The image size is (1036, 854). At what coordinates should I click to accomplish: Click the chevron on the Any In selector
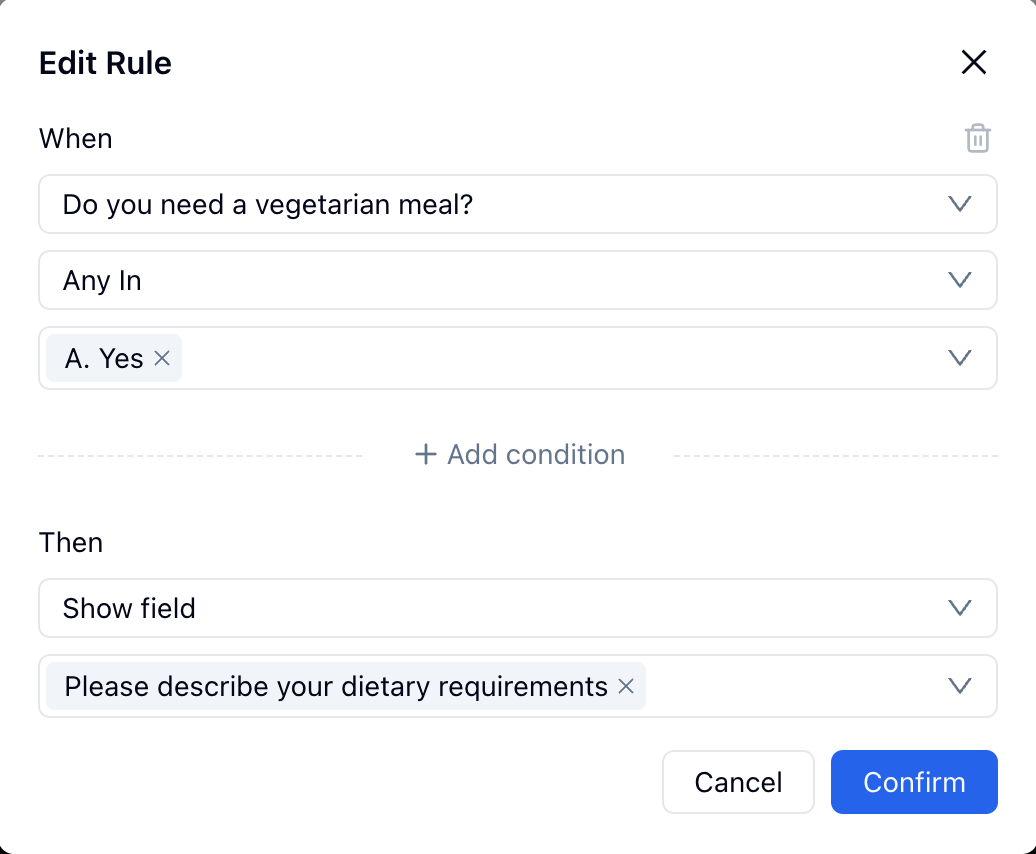959,280
